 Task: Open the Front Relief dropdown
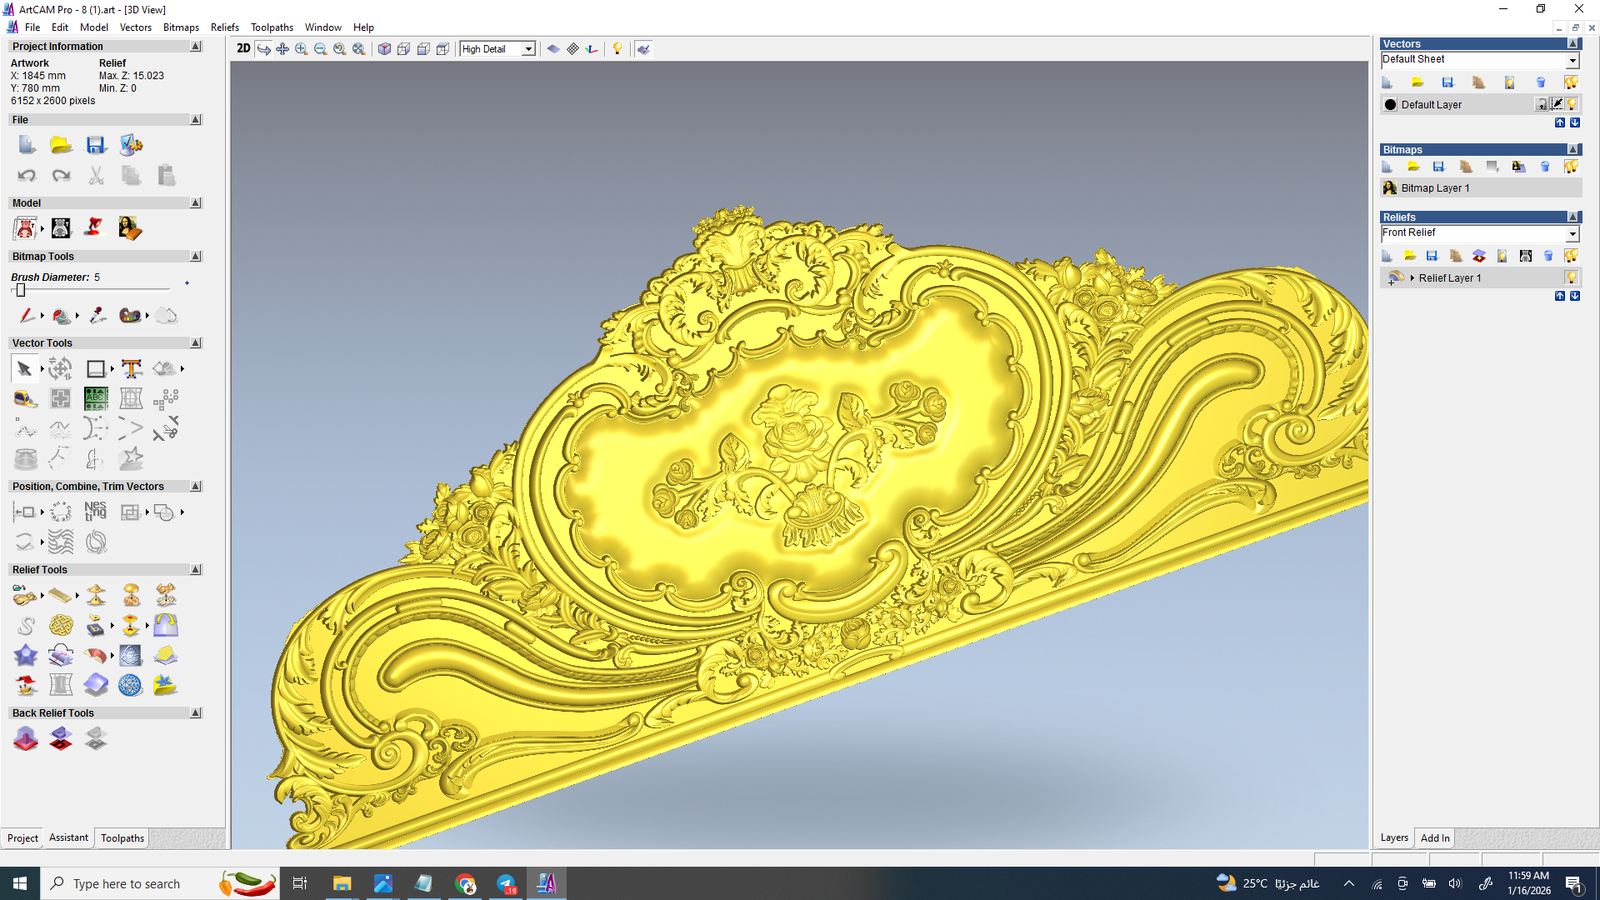1572,234
